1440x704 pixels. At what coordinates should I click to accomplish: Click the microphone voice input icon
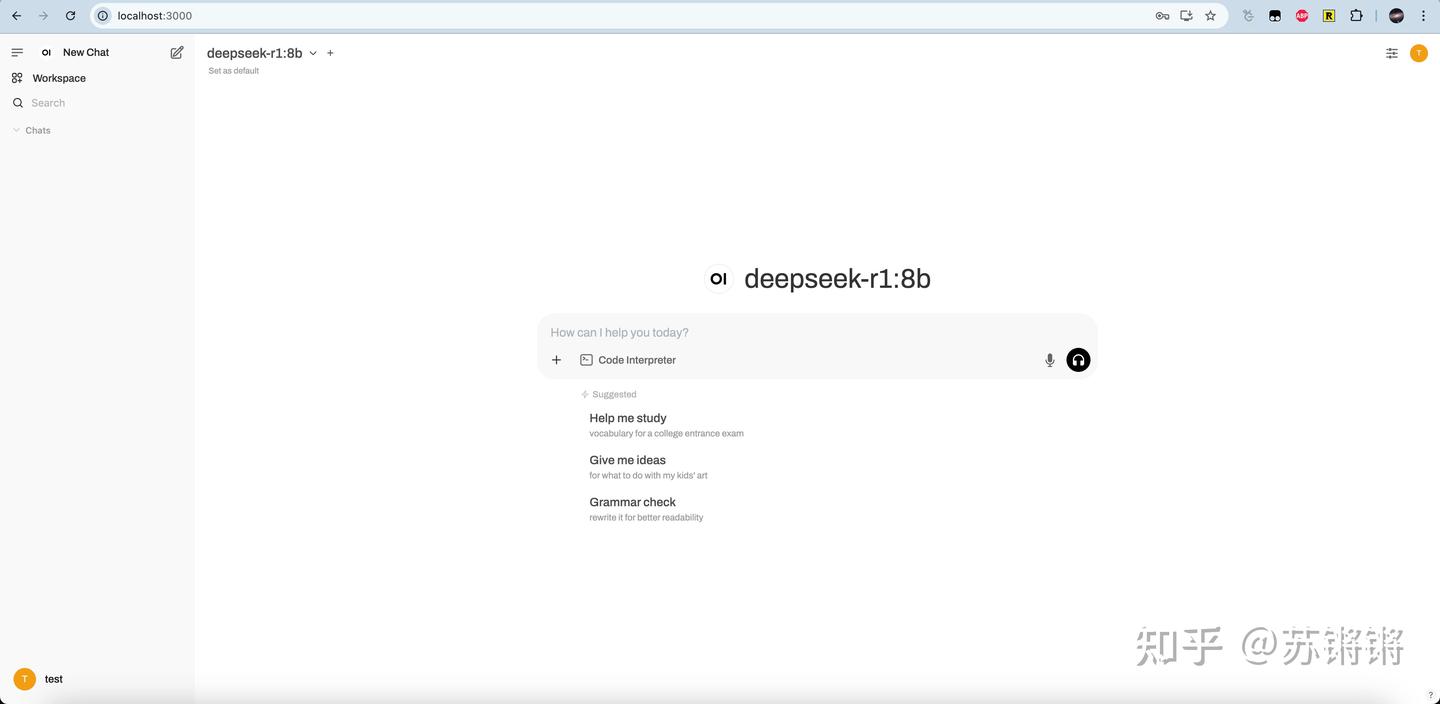point(1050,360)
